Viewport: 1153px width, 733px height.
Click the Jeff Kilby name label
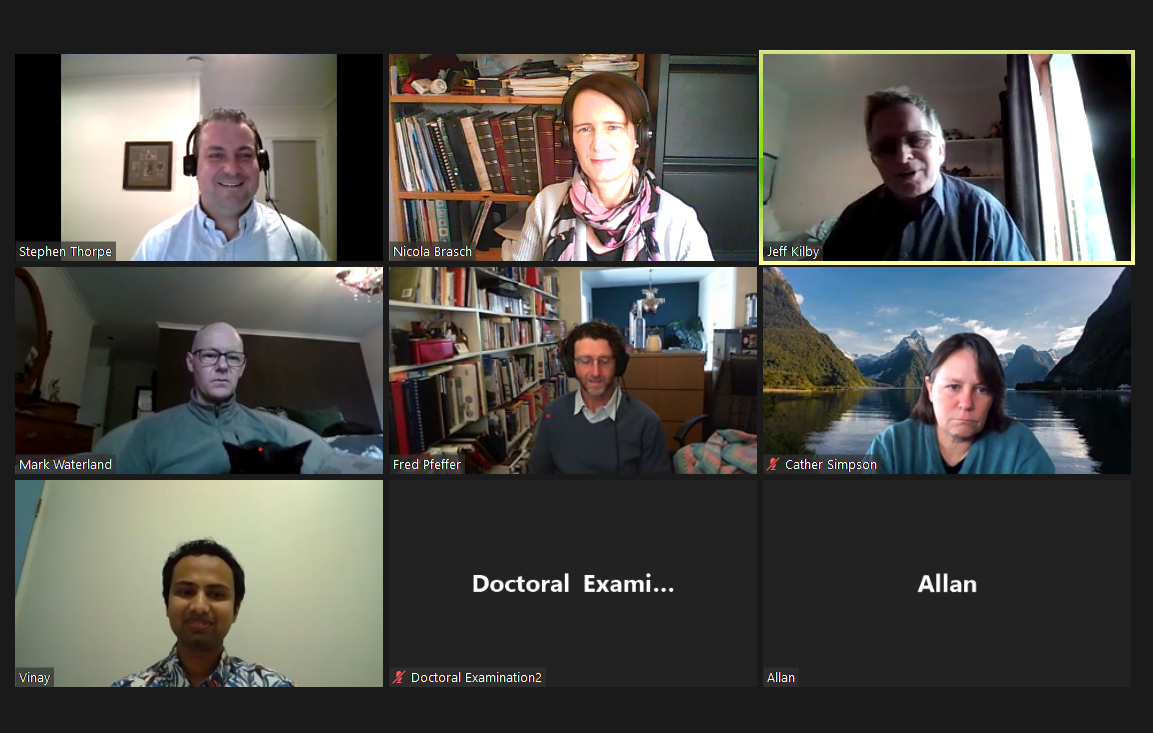[x=793, y=251]
